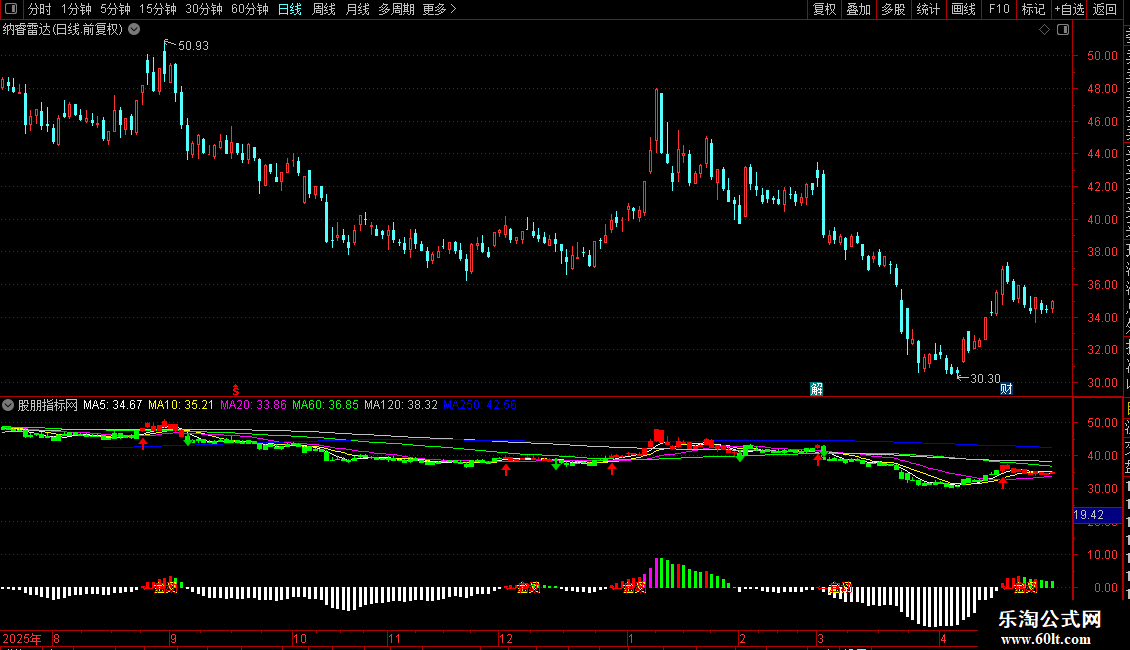Click the MA20: 33.86 label
1130x650 pixels.
253,405
